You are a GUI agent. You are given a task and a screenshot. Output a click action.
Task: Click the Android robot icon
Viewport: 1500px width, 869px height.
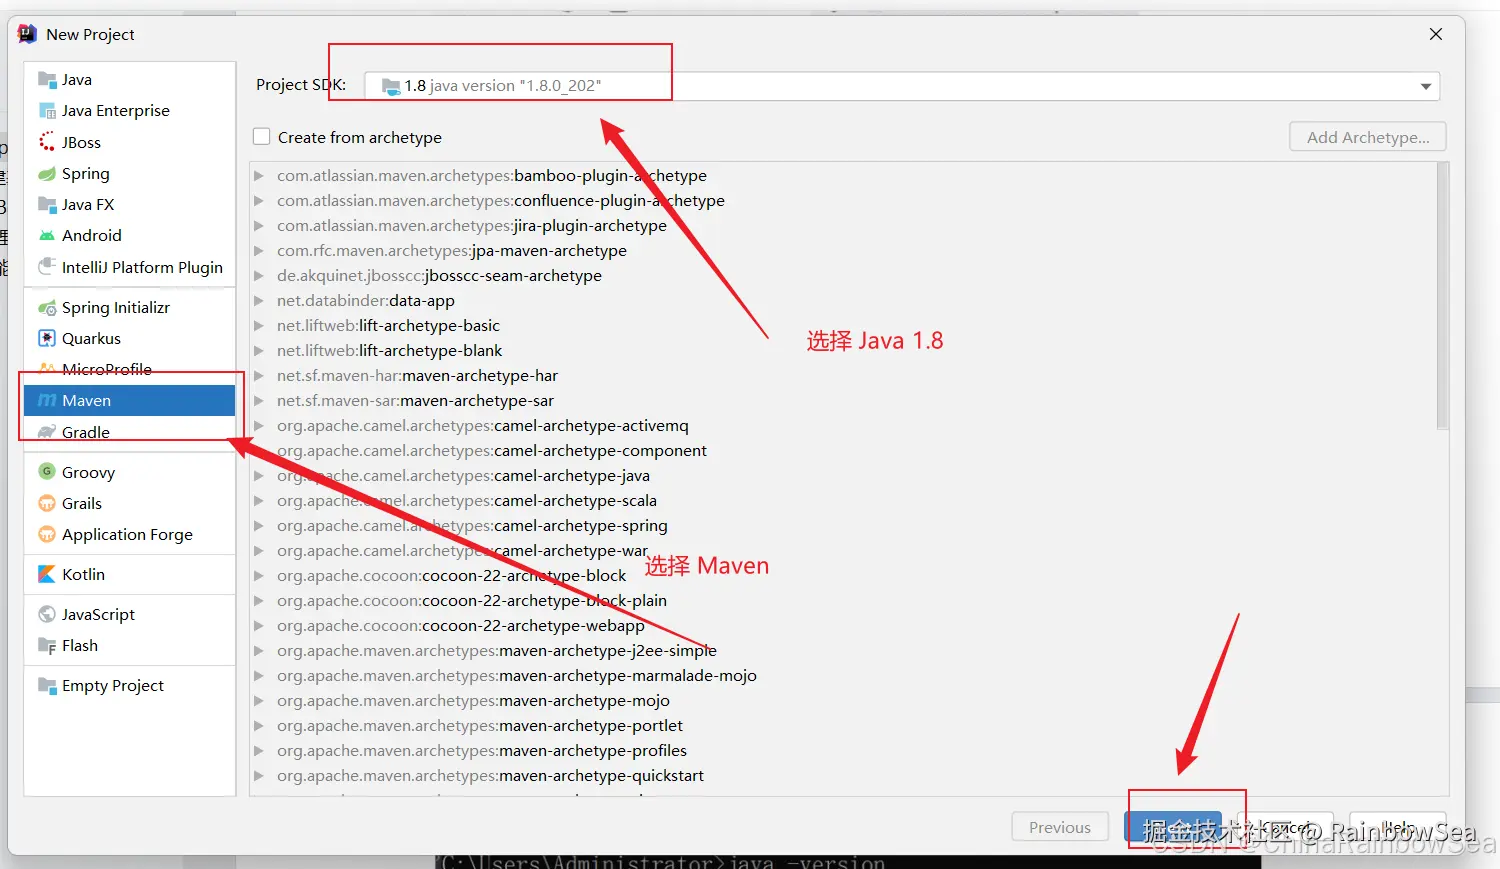(47, 236)
